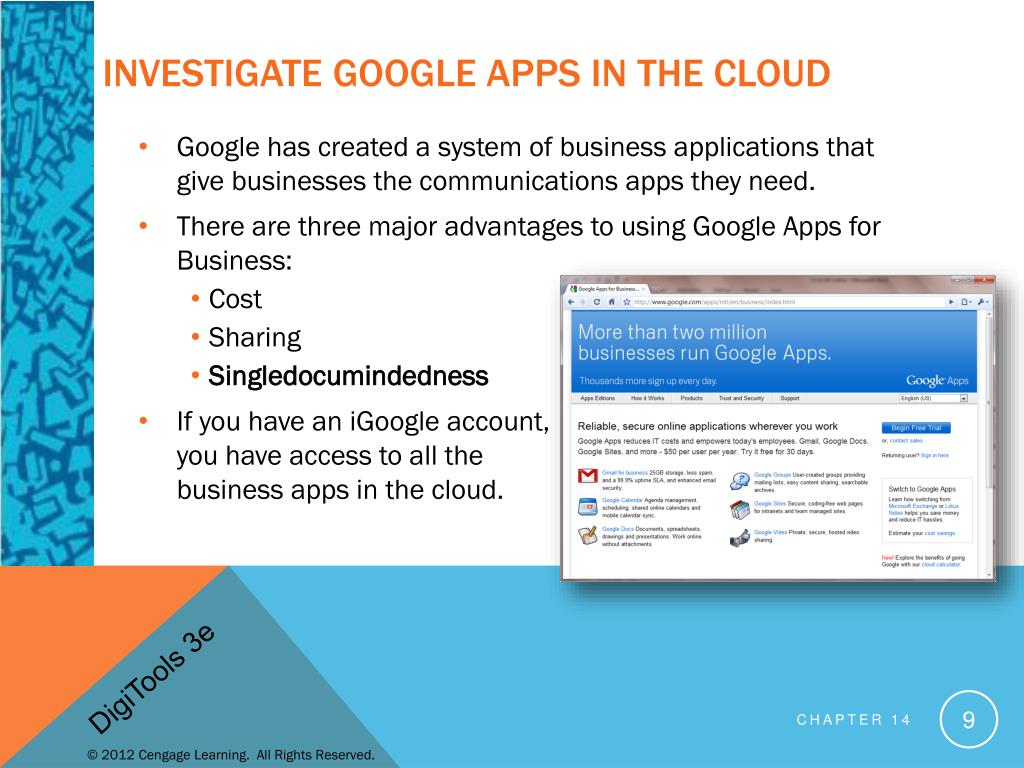This screenshot has height=768, width=1024.
Task: Click the Google Docs icon
Action: tap(588, 536)
